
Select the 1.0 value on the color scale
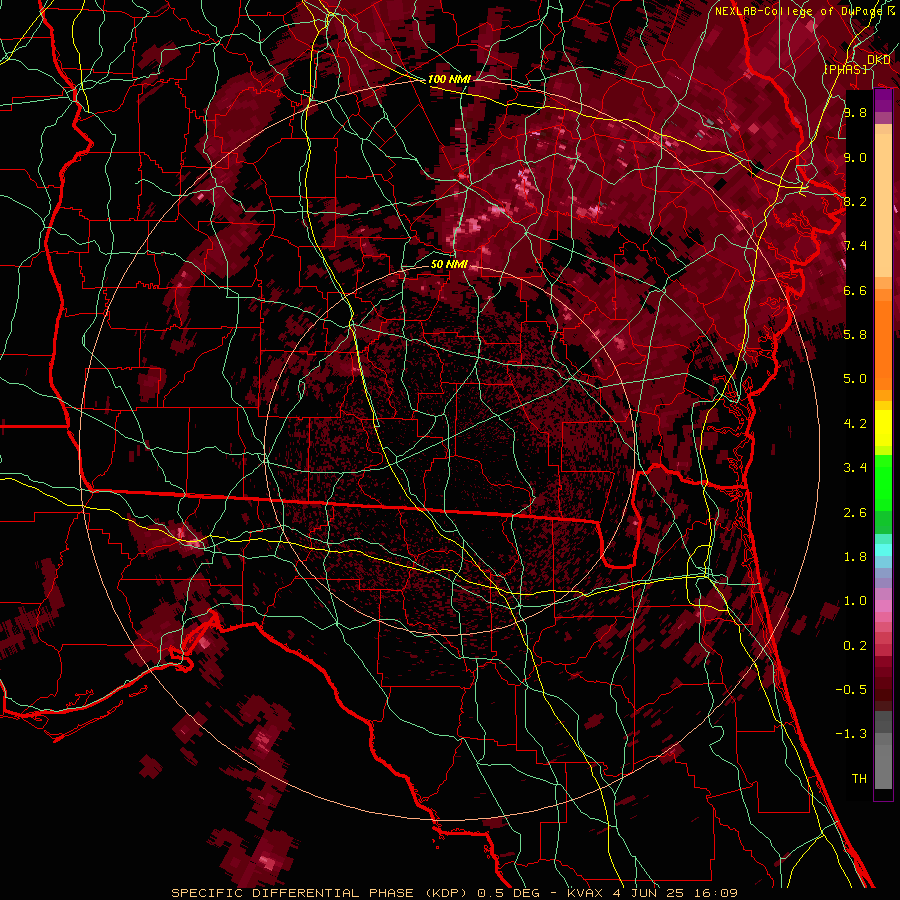pyautogui.click(x=855, y=601)
